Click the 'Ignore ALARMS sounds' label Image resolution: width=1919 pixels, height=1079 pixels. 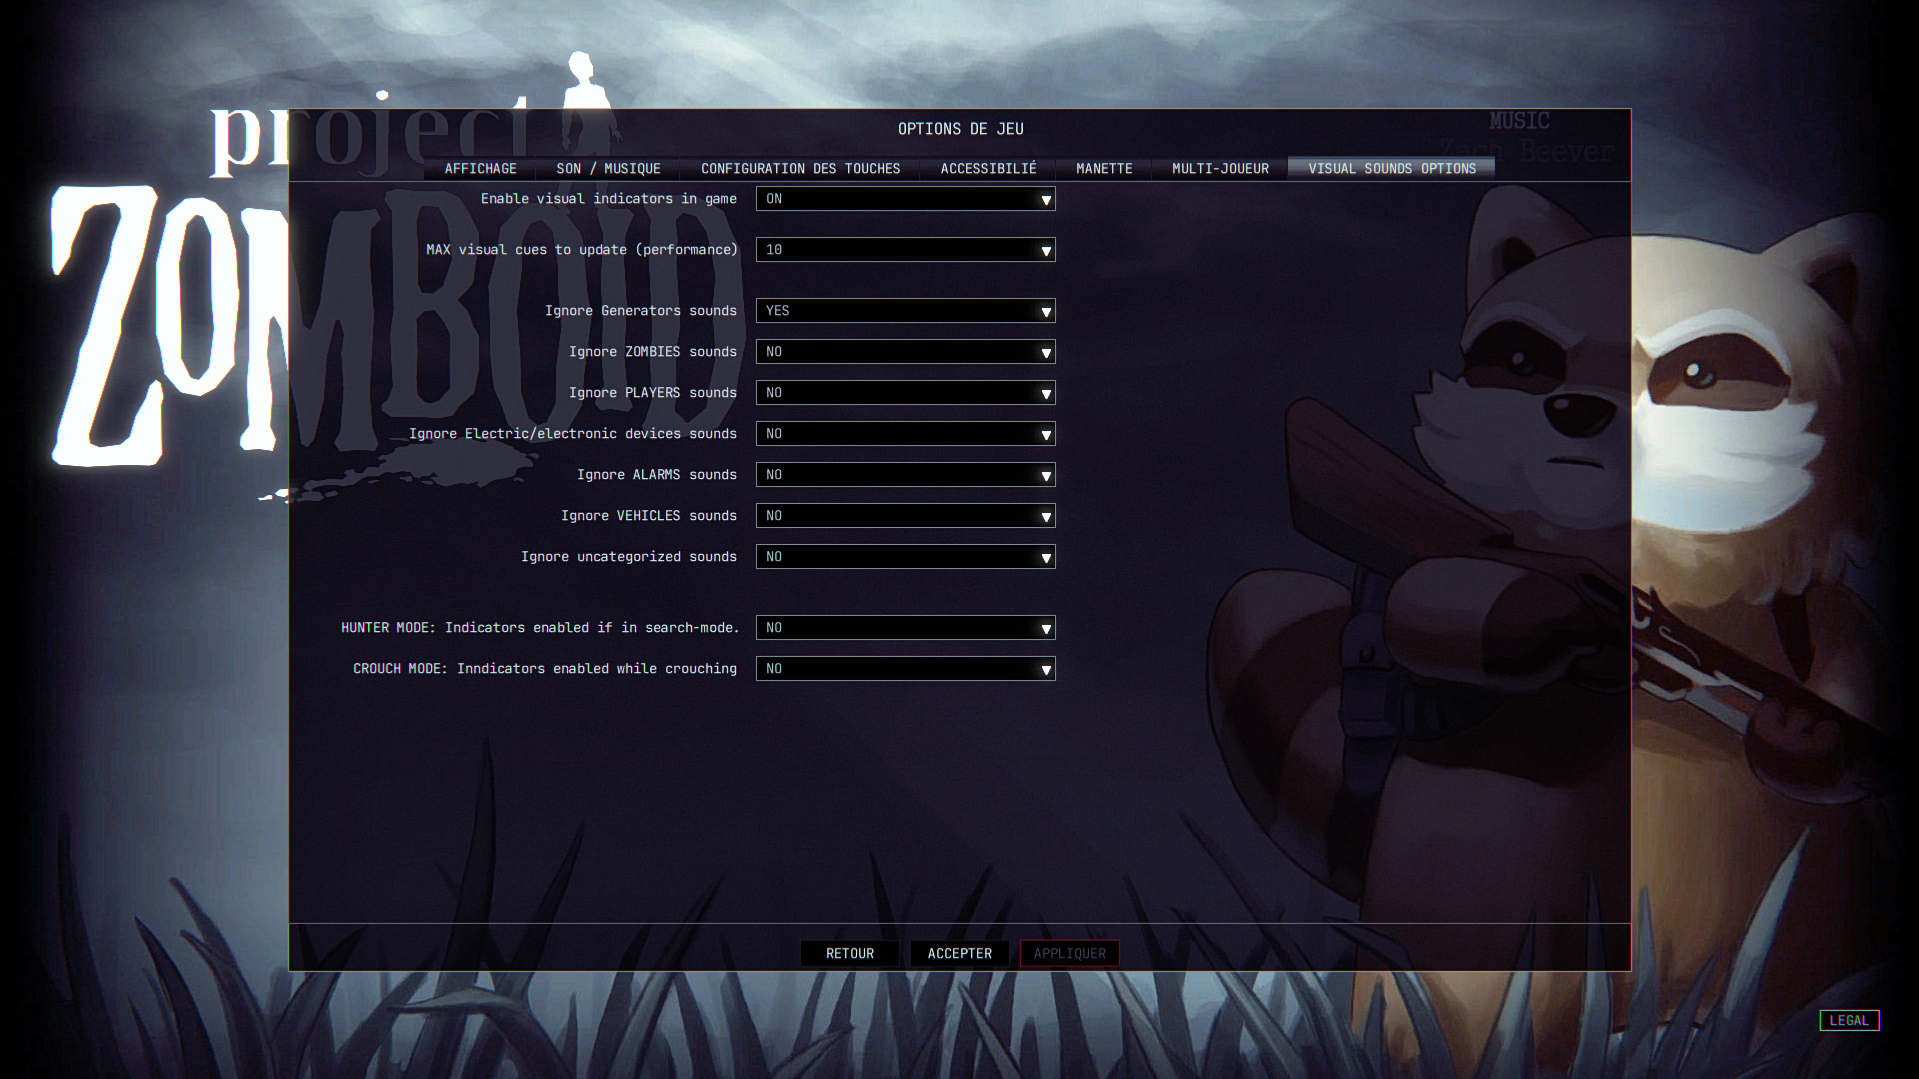pyautogui.click(x=657, y=475)
